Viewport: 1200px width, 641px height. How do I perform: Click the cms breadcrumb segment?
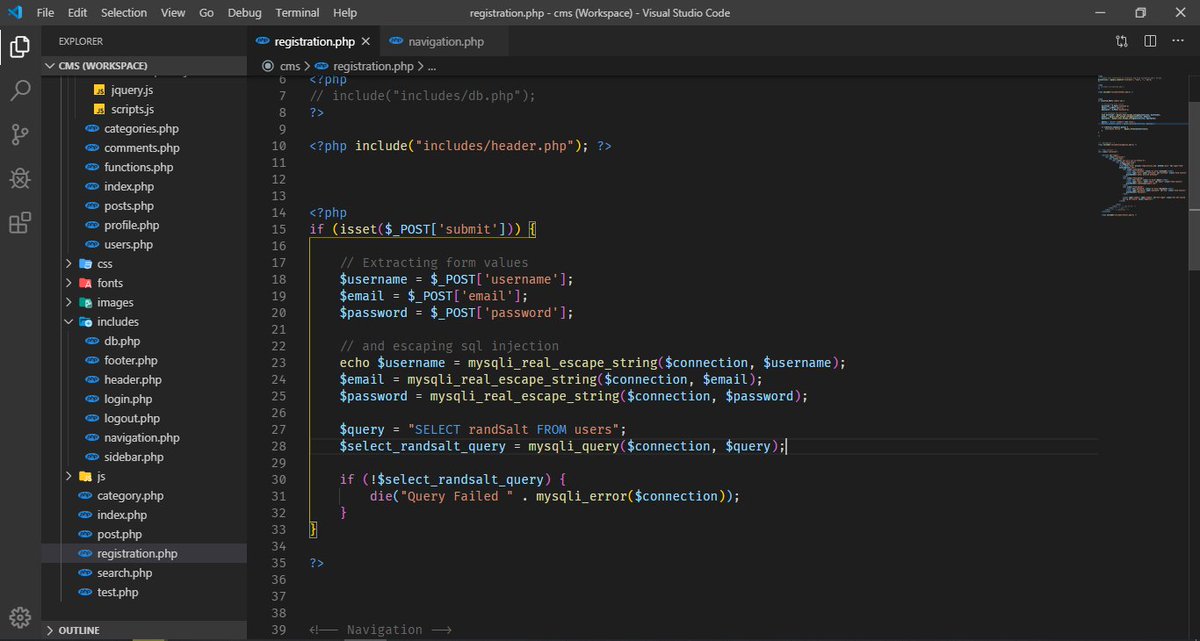coord(289,66)
